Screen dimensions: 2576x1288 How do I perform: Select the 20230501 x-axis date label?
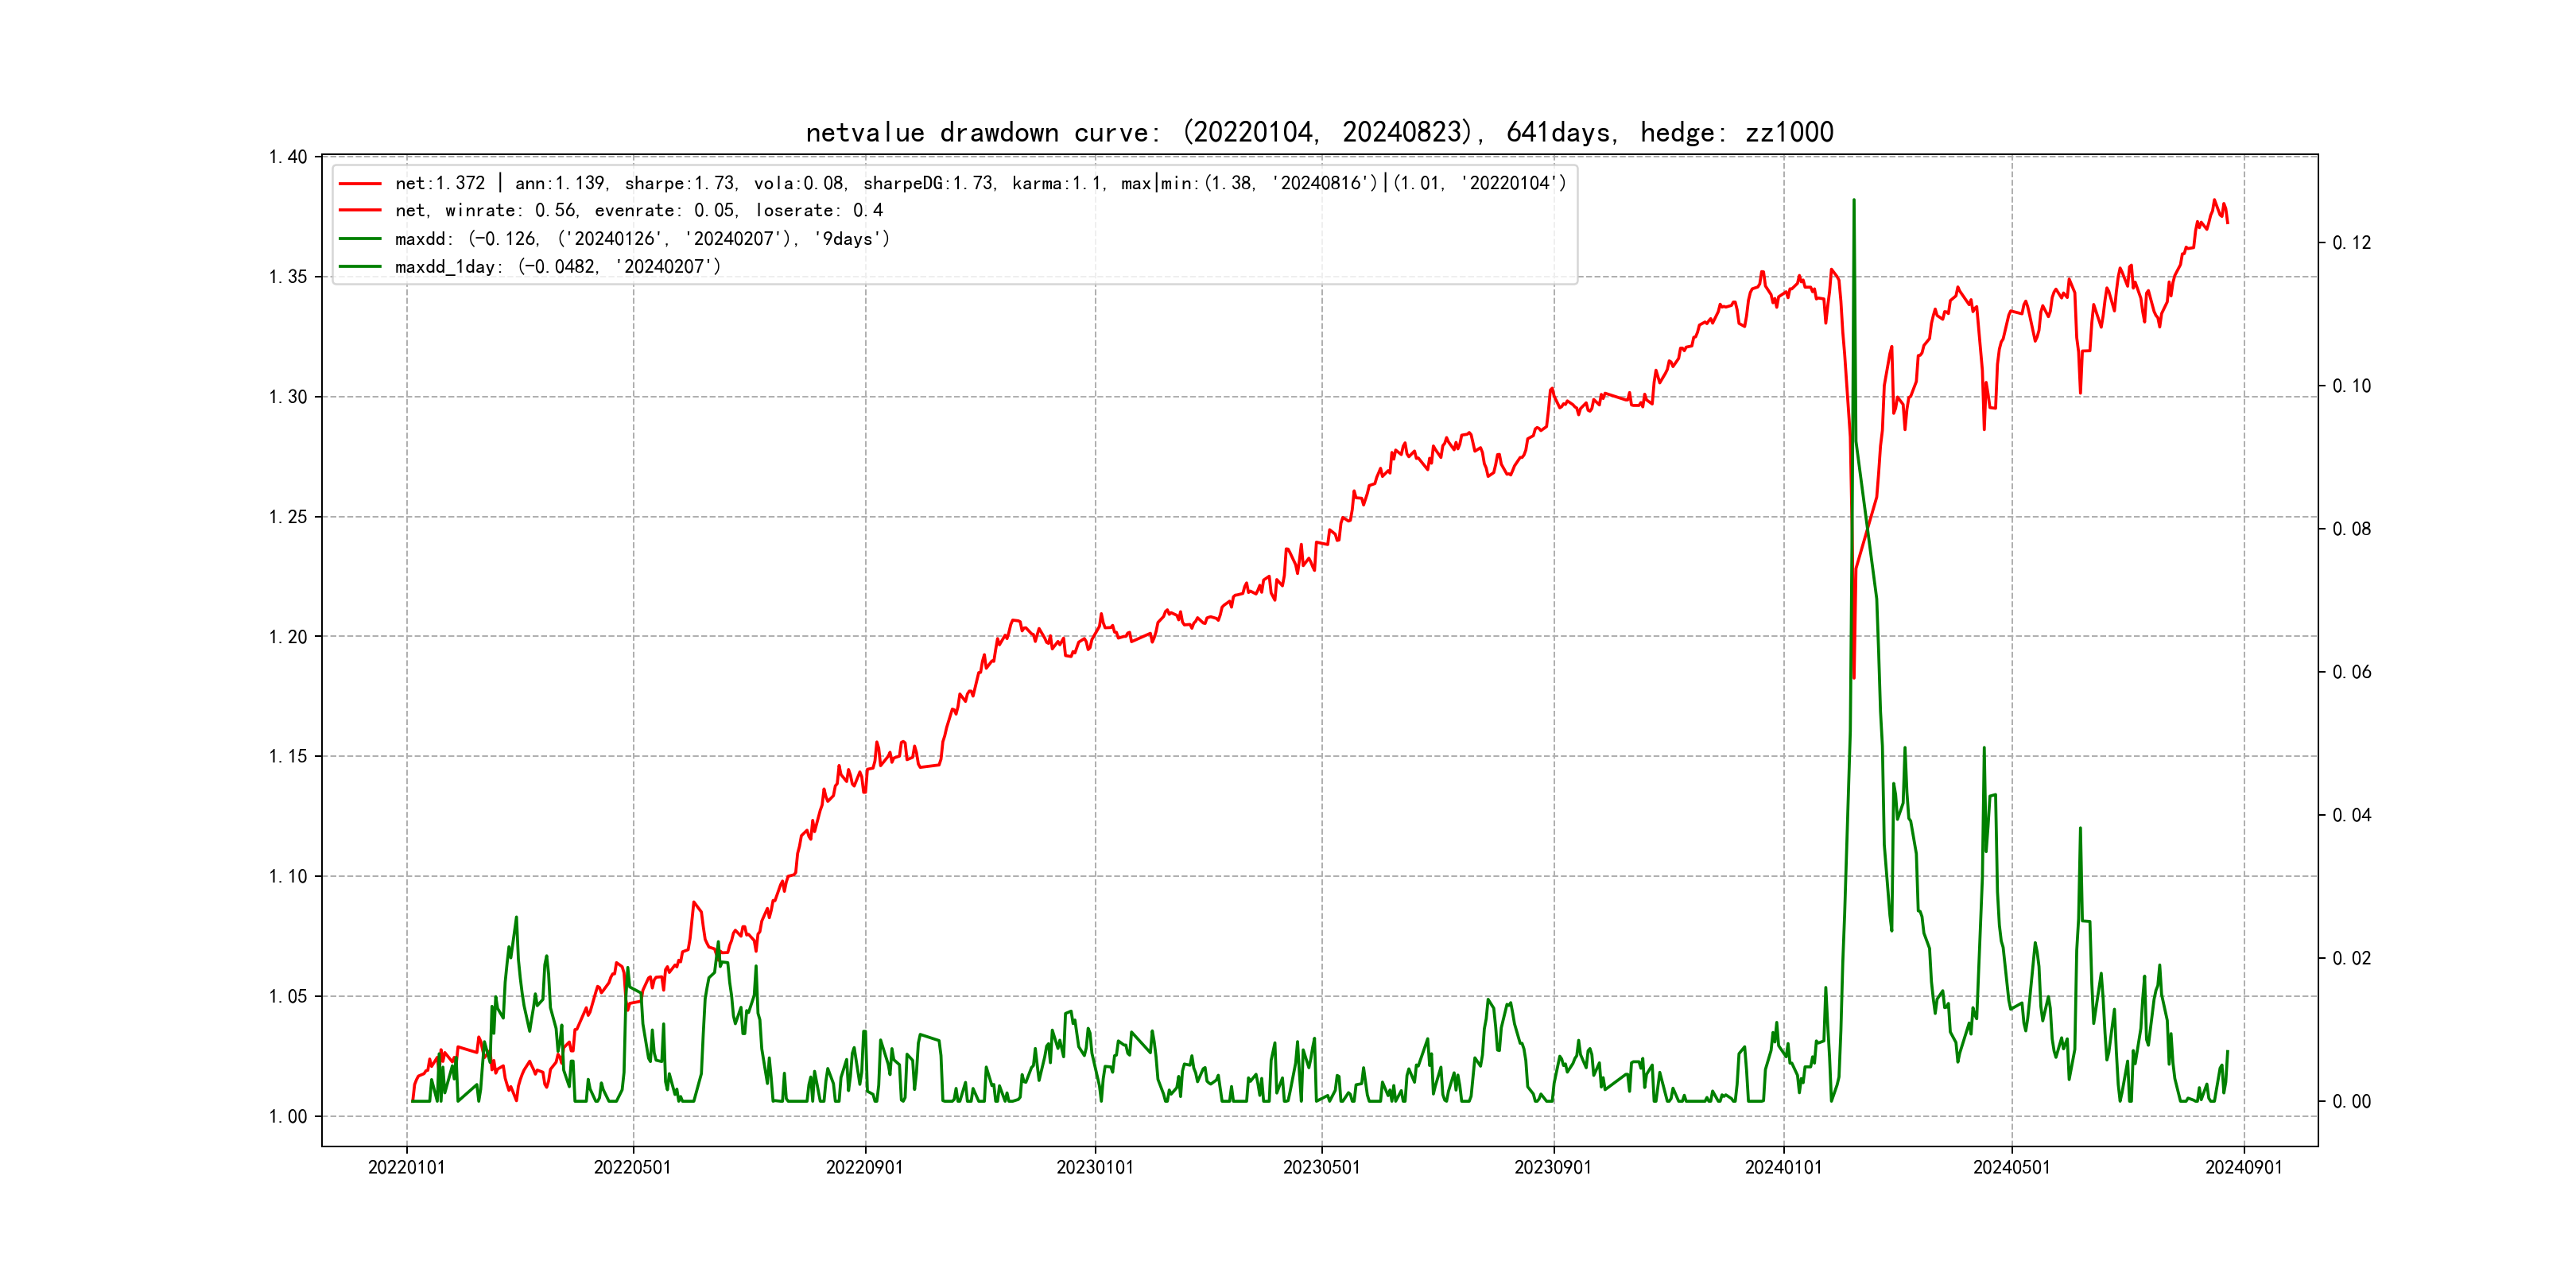tap(1321, 1168)
